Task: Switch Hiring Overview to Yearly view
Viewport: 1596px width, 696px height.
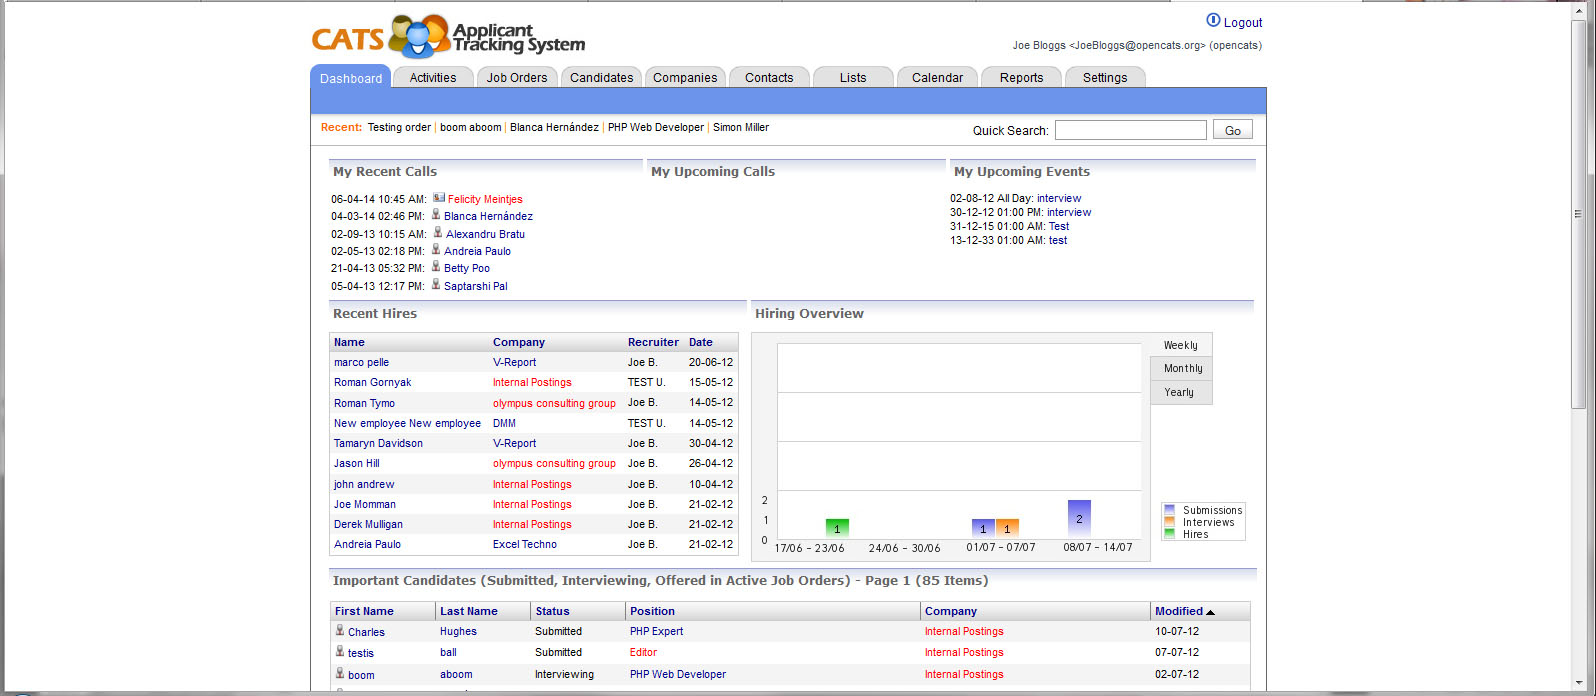Action: [x=1178, y=392]
